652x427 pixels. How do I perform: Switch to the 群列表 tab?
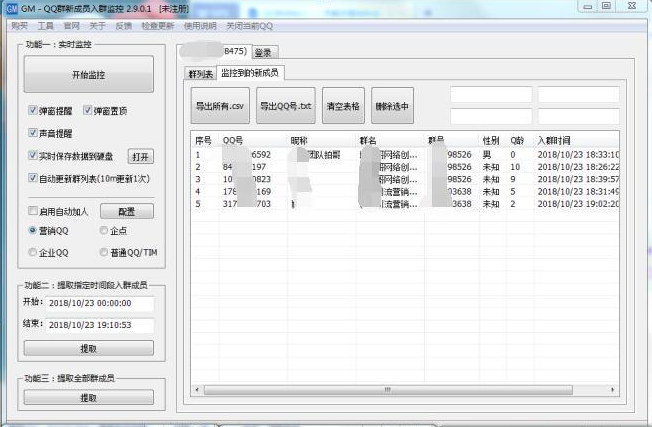(200, 74)
